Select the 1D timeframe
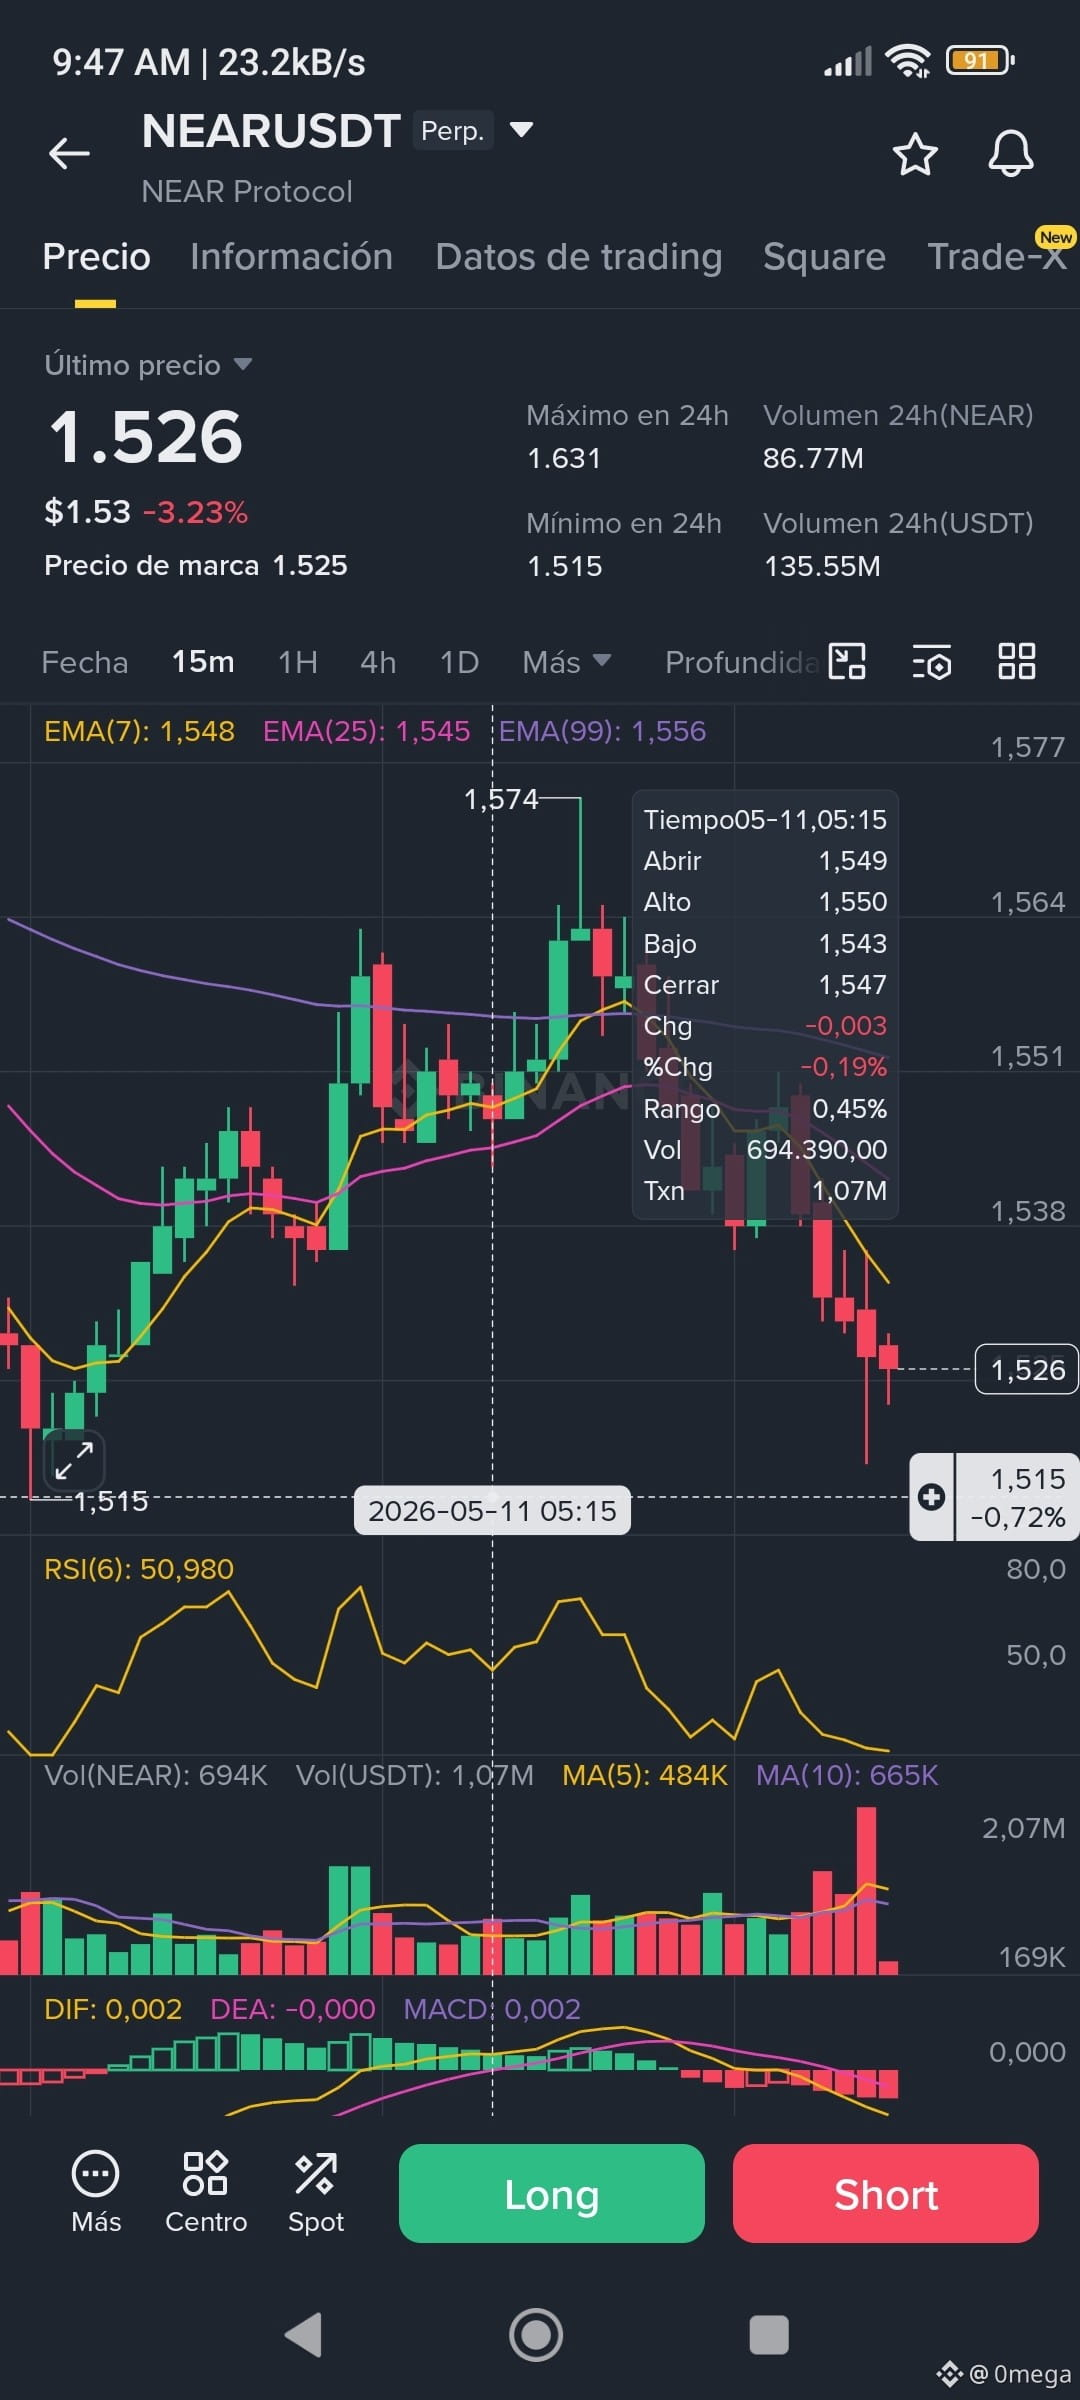Image resolution: width=1080 pixels, height=2400 pixels. (x=460, y=662)
